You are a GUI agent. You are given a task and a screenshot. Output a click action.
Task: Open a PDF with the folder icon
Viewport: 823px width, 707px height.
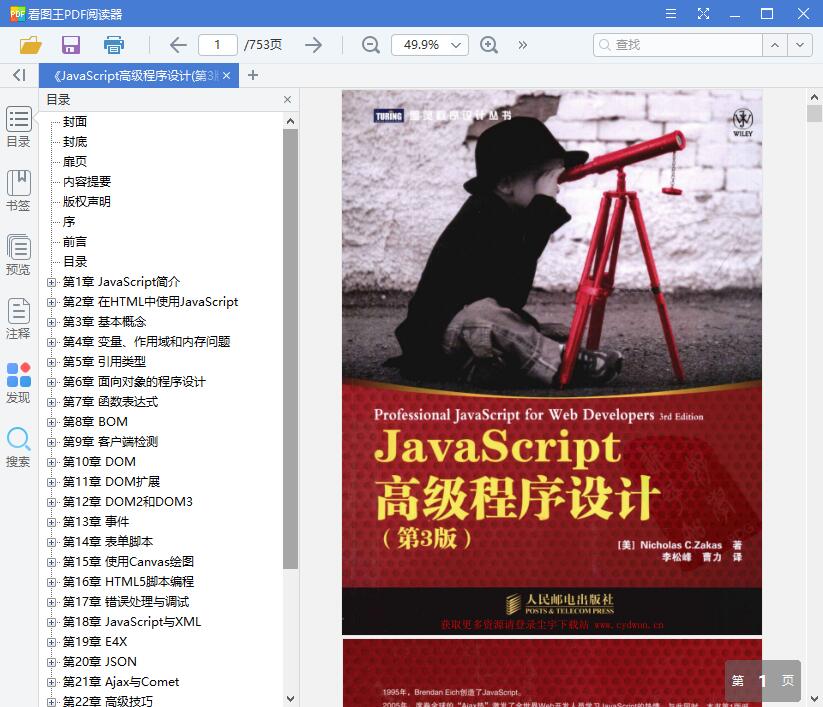coord(30,45)
